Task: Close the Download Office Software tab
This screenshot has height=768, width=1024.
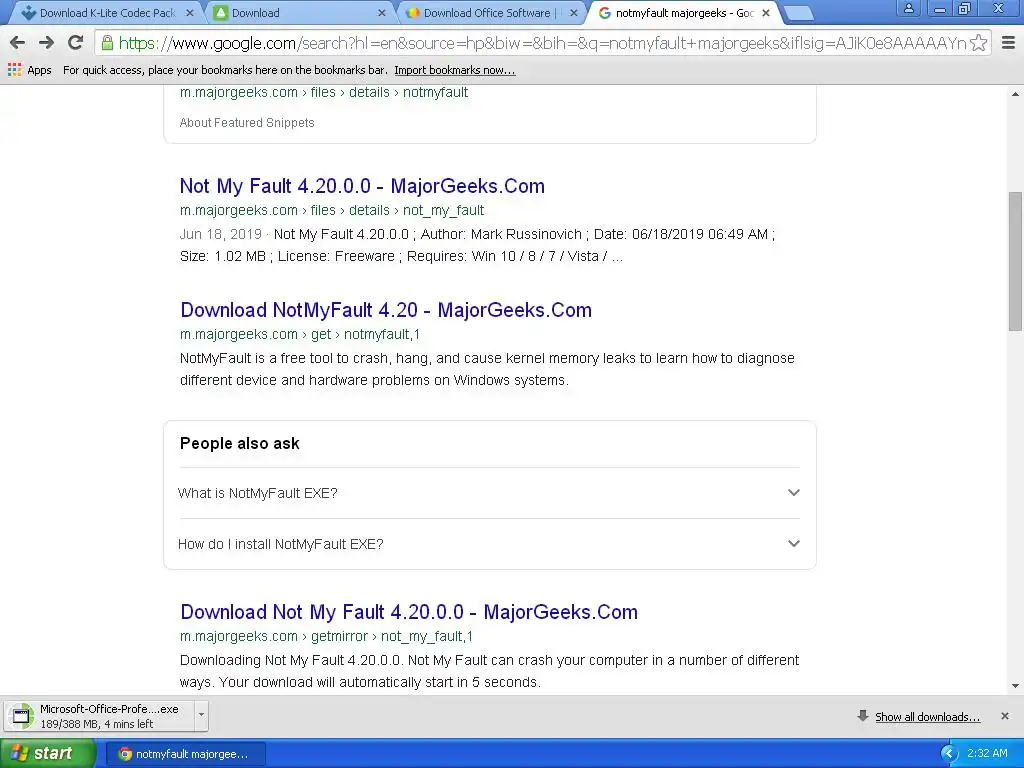Action: click(573, 13)
